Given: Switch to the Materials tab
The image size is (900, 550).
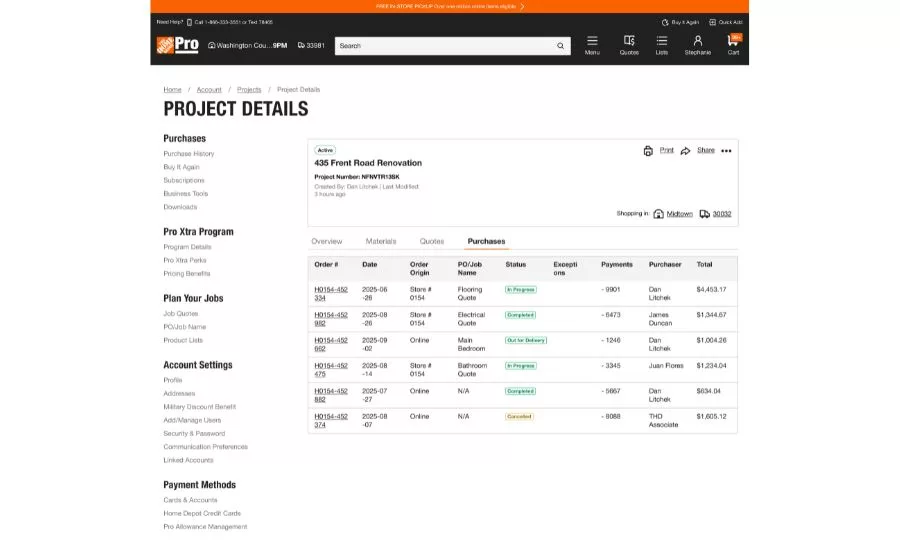Looking at the screenshot, I should coord(381,242).
